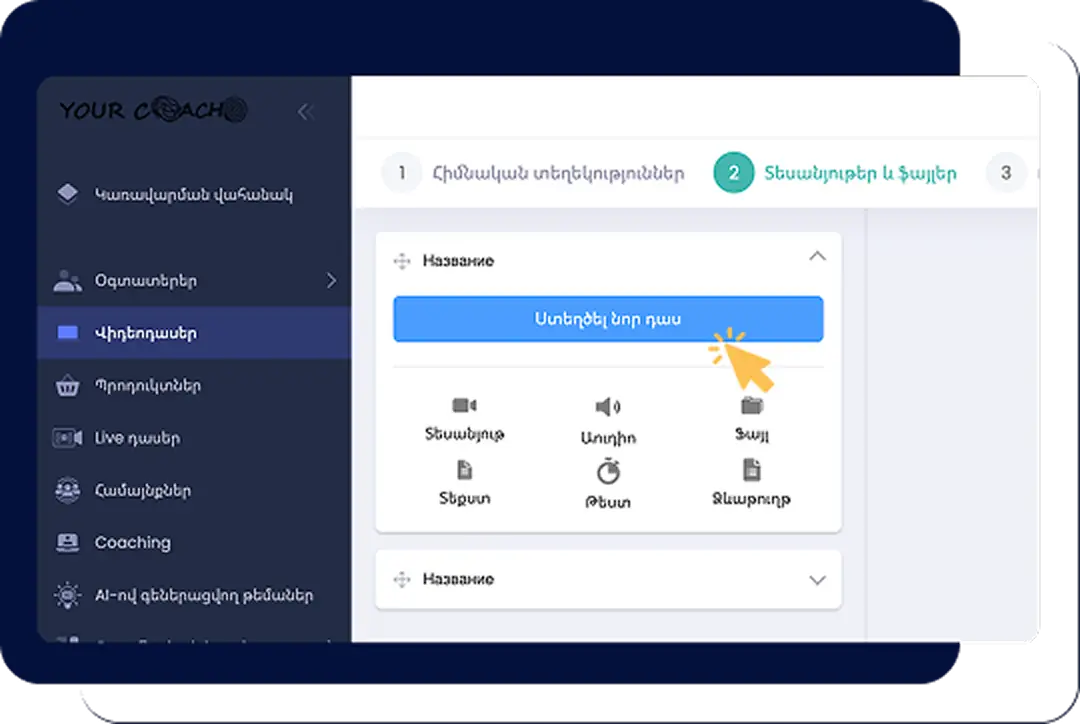Add test with Թեստ stopwatch icon
The width and height of the screenshot is (1080, 724).
point(608,472)
